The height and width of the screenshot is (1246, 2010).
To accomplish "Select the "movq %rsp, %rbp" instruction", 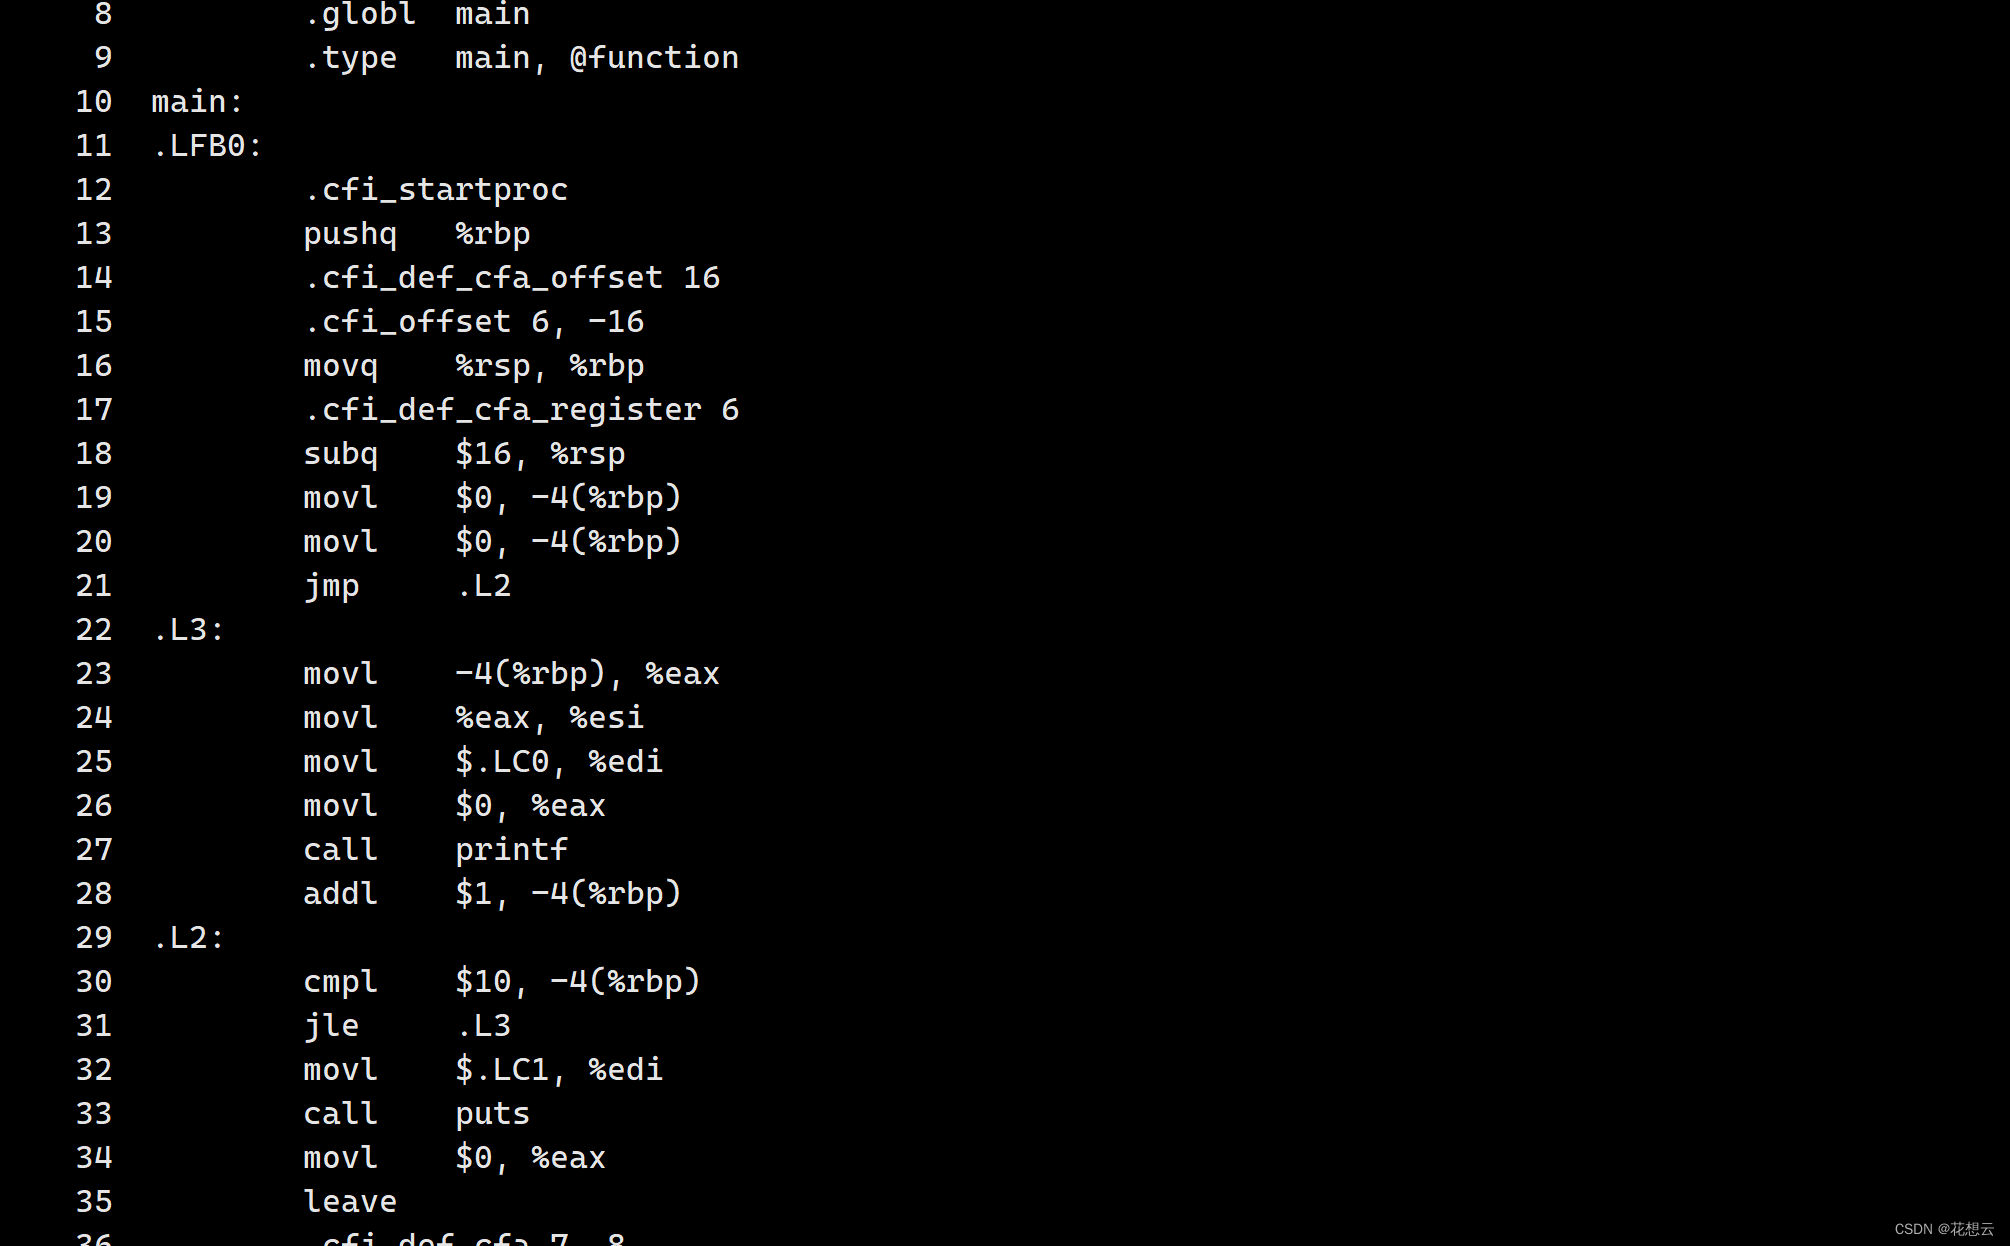I will pyautogui.click(x=473, y=366).
